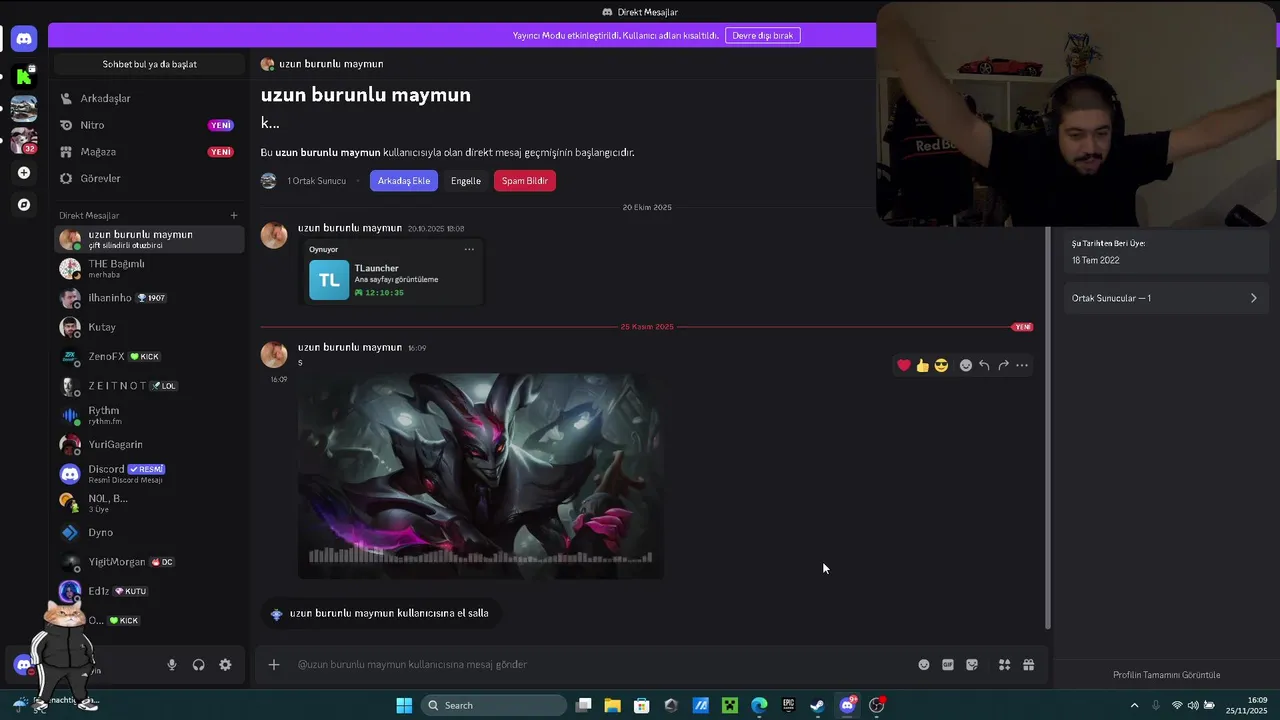Wave with uzun burunlu maymun kullanıcısına el salla
Screen dimensions: 1280x720
[x=381, y=613]
